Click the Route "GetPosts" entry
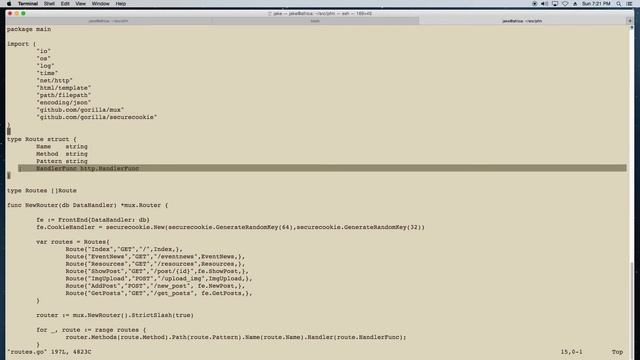This screenshot has width=640, height=360. tap(159, 294)
